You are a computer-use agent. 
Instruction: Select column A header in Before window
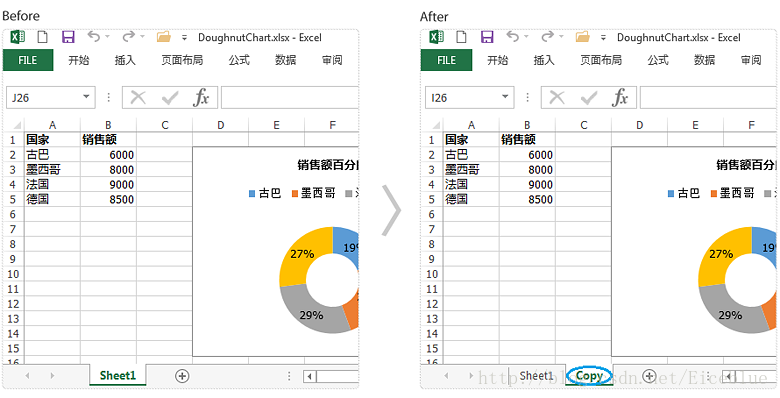[x=52, y=125]
